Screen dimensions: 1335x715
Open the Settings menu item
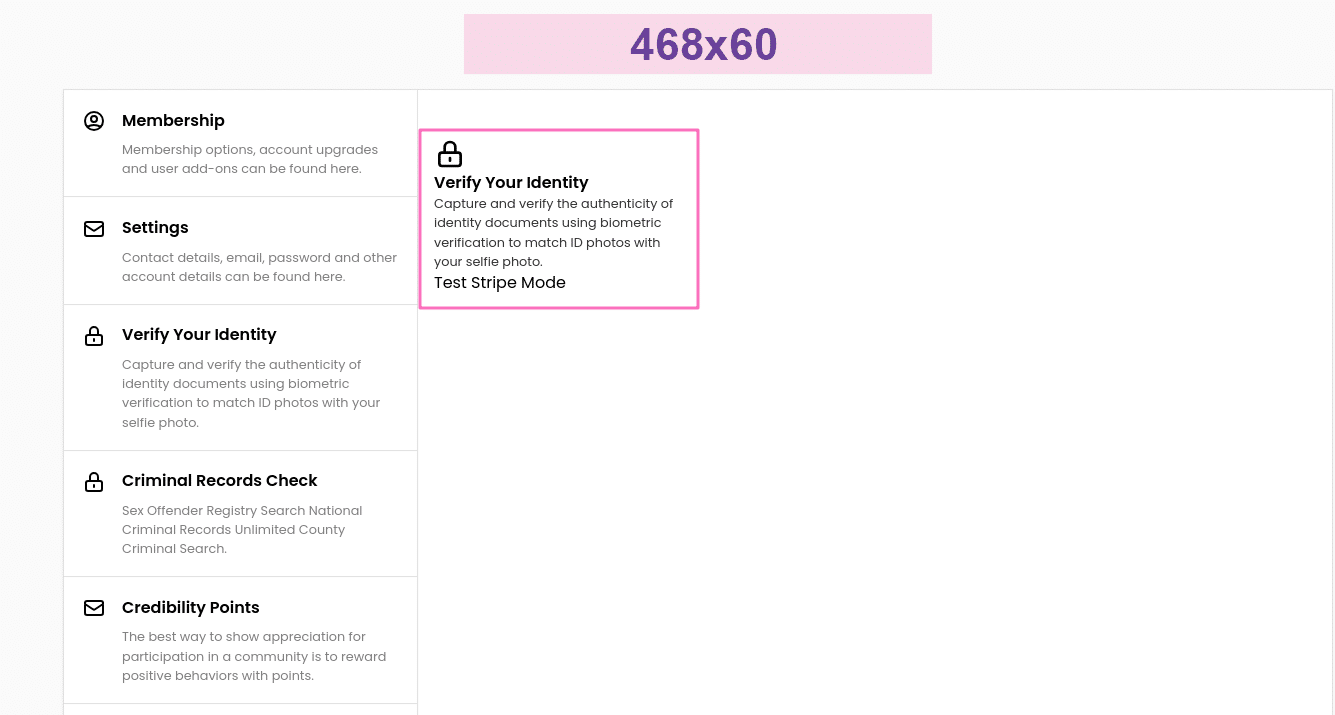click(155, 228)
